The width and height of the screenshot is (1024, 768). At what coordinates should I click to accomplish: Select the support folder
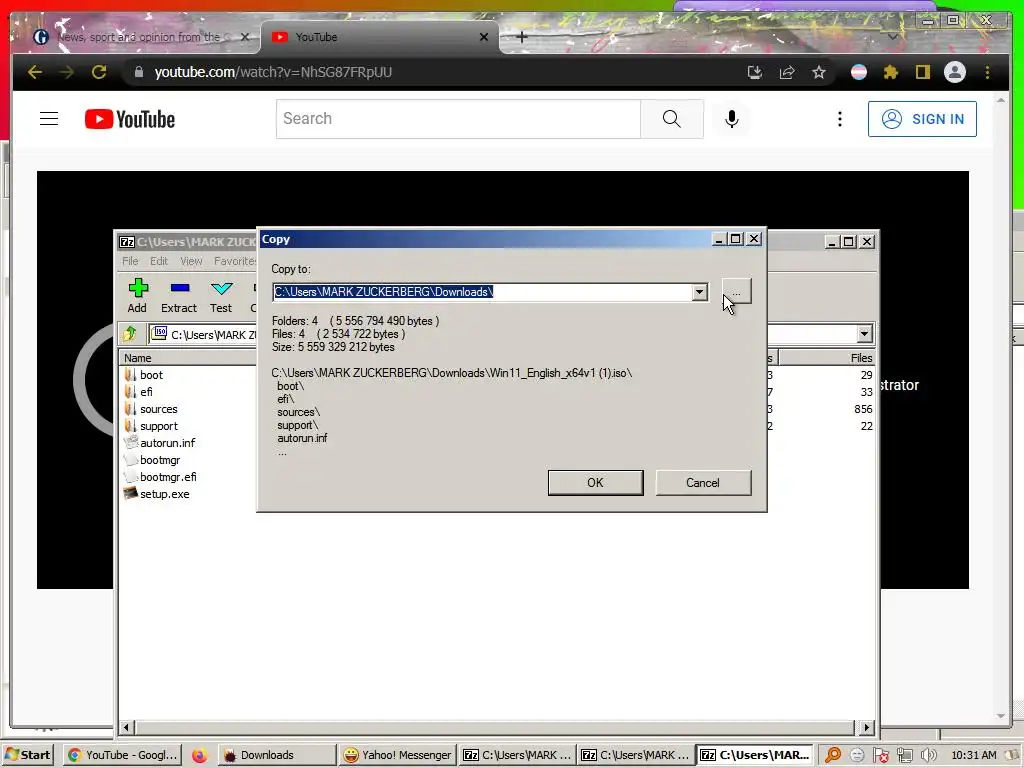[159, 426]
